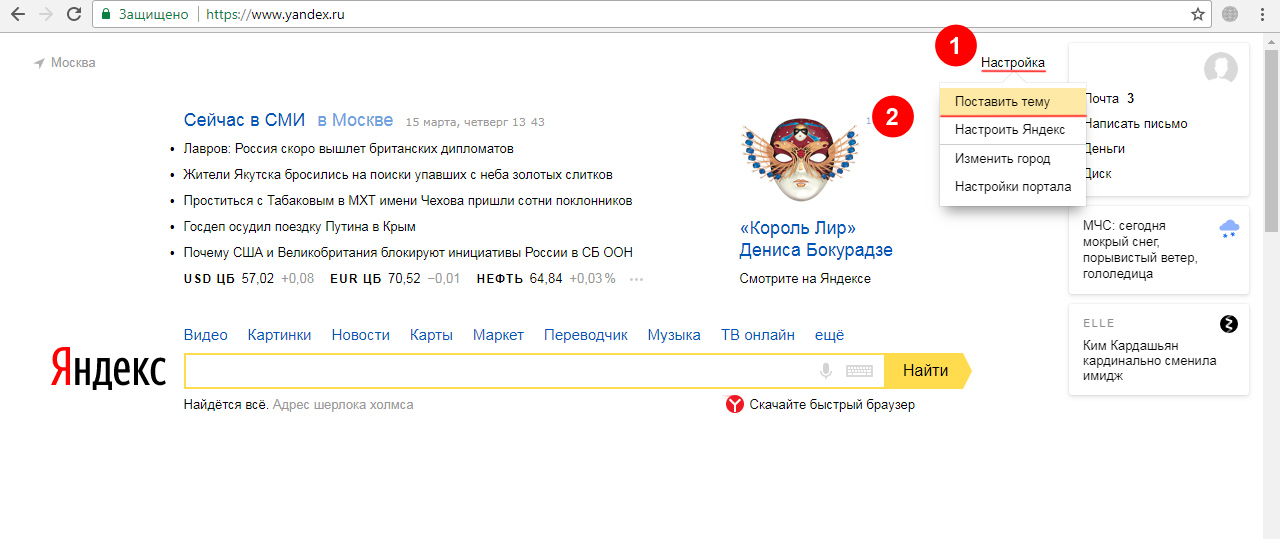Open the МЧС weather warning card
The height and width of the screenshot is (539, 1280).
(x=1159, y=250)
